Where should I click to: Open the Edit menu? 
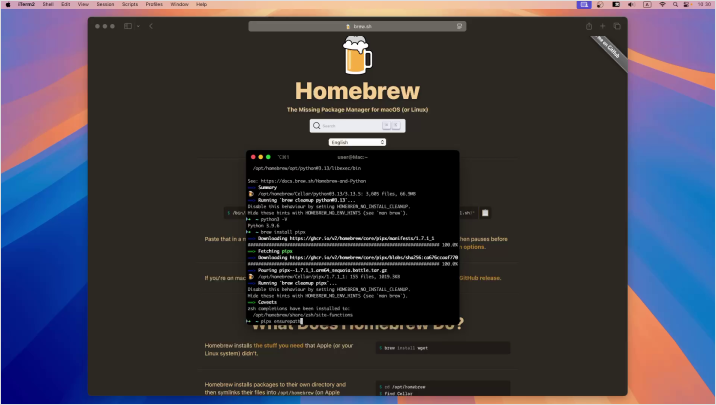coord(66,4)
